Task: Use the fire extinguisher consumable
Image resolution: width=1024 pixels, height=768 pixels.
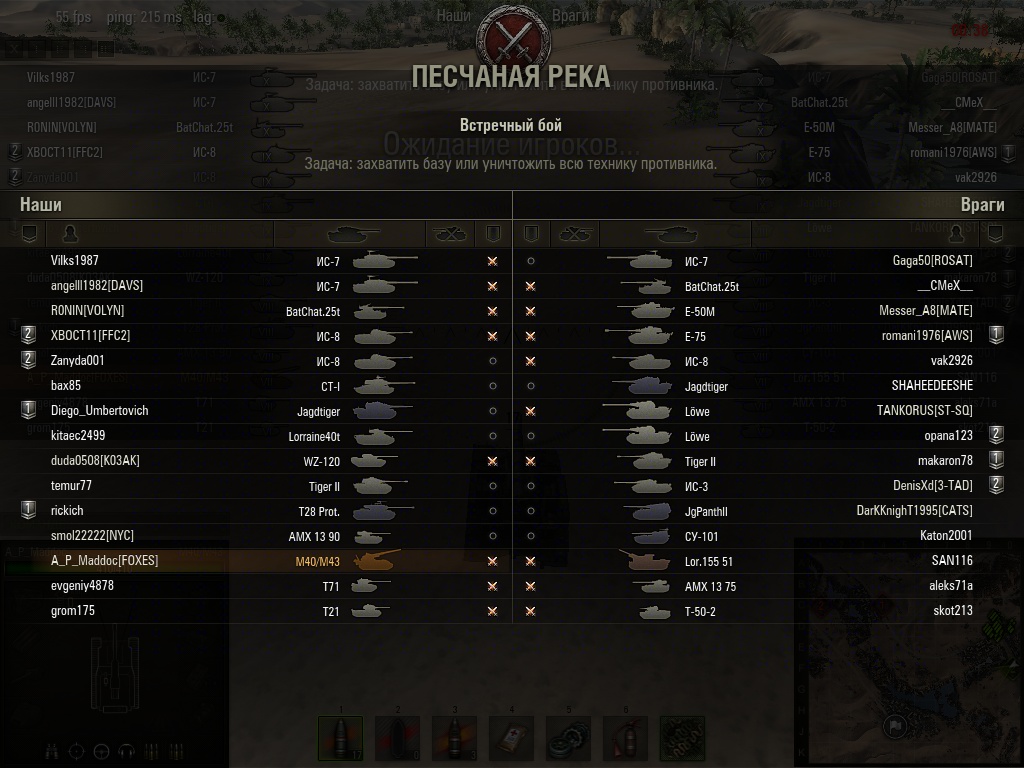Action: [x=625, y=738]
